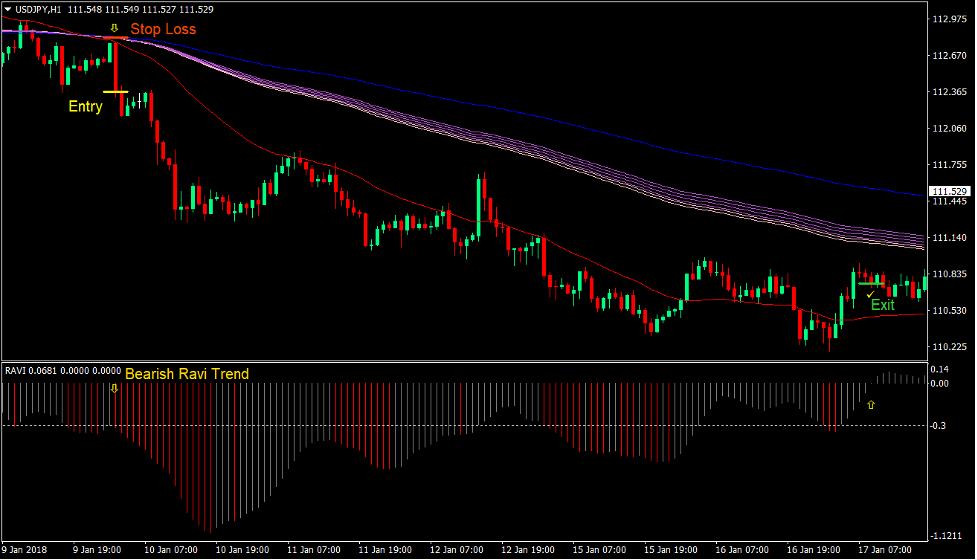The height and width of the screenshot is (560, 977).
Task: Click the 112.060 price axis label
Action: click(x=950, y=128)
